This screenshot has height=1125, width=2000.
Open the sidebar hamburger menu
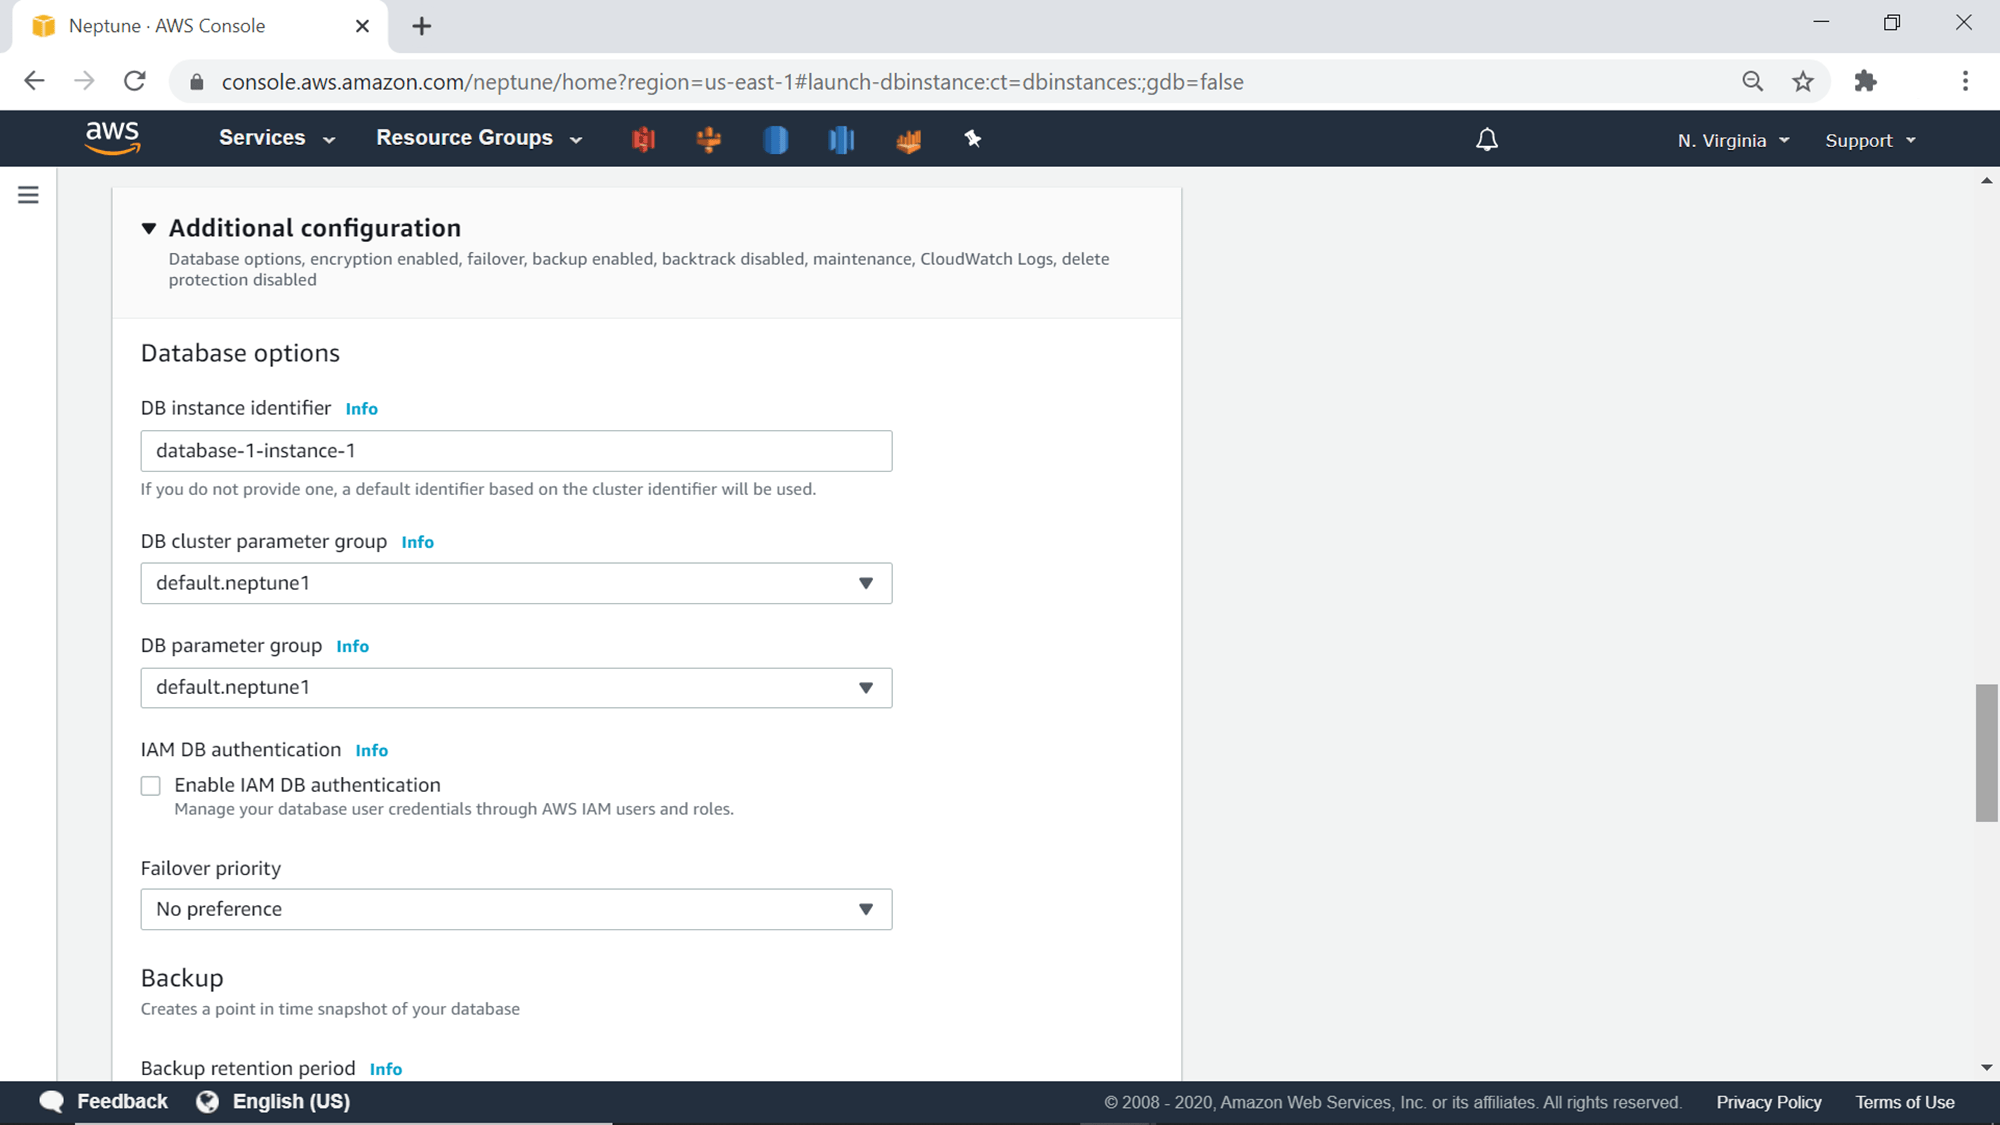pos(28,195)
